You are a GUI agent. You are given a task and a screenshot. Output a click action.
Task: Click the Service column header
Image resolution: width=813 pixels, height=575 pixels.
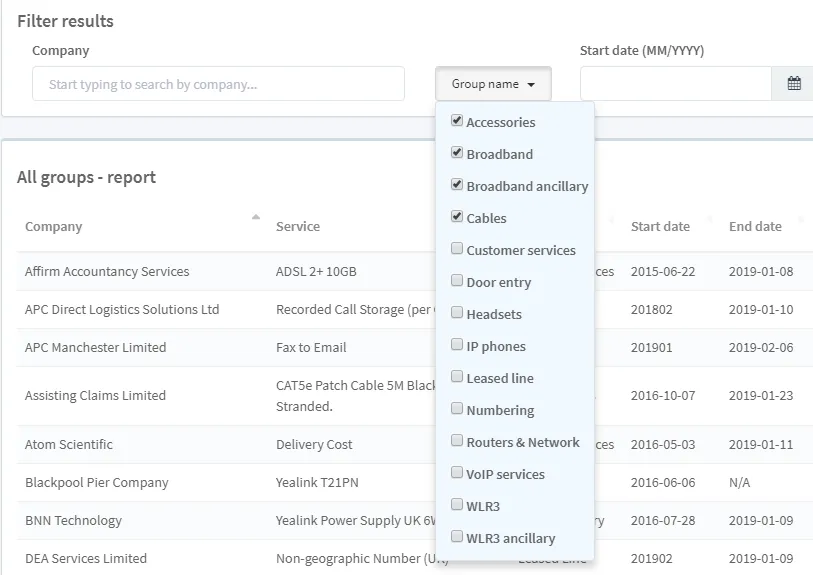[x=298, y=227]
